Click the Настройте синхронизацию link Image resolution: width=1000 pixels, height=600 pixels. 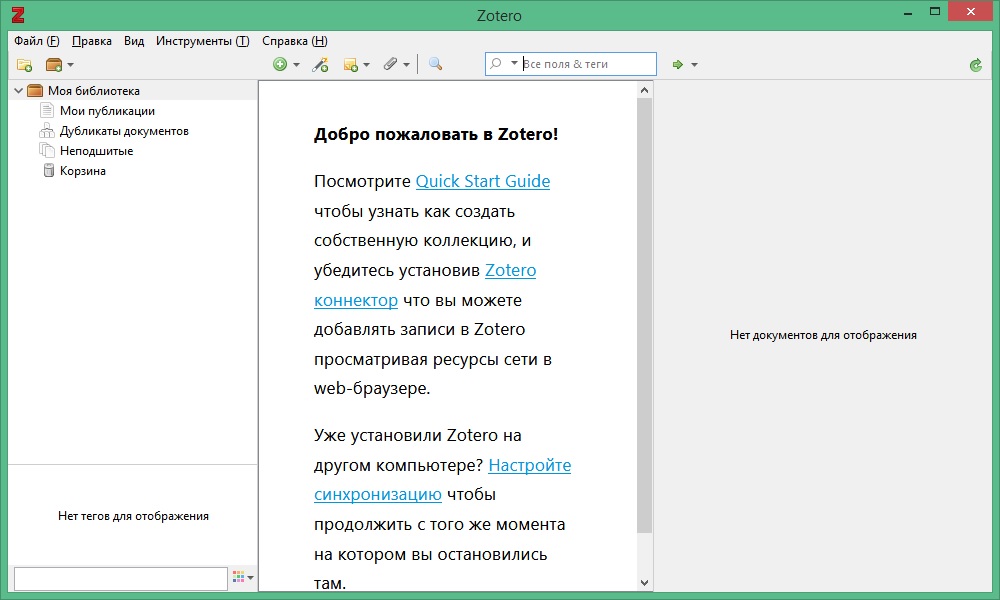pyautogui.click(x=529, y=466)
